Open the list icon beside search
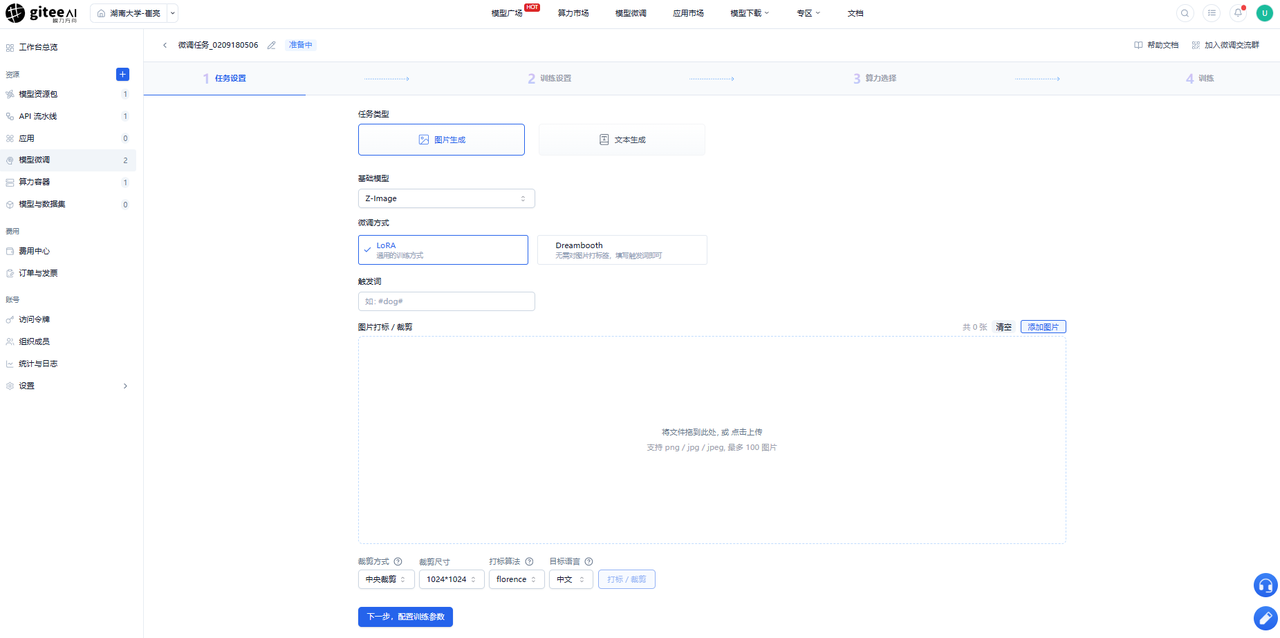 1211,13
